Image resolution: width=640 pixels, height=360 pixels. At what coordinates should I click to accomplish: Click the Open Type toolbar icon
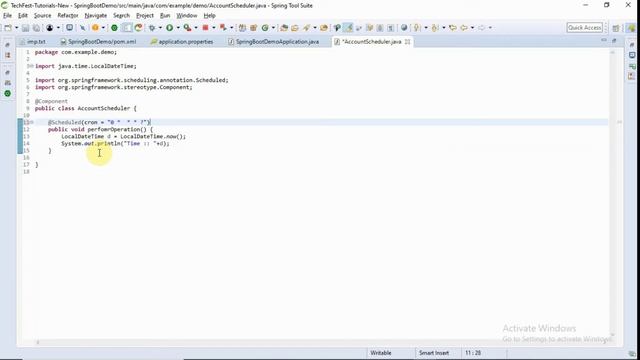coord(284,28)
